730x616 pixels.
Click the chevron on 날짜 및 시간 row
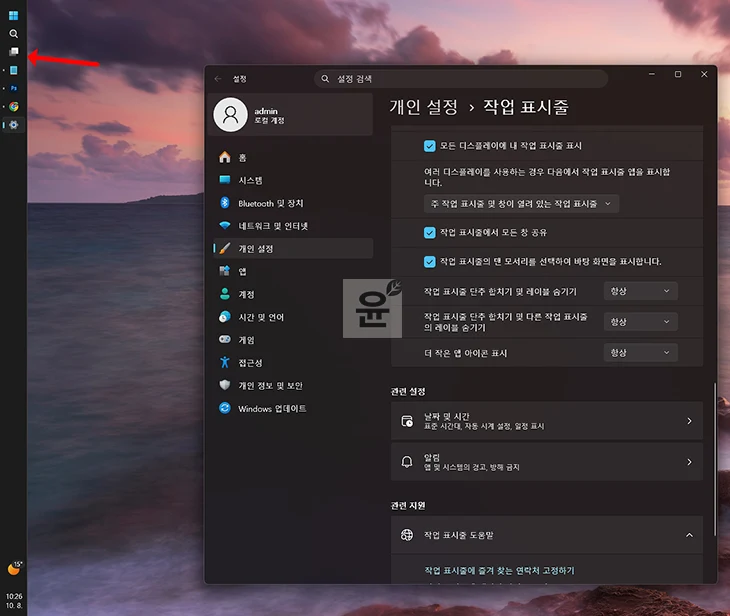coord(689,421)
